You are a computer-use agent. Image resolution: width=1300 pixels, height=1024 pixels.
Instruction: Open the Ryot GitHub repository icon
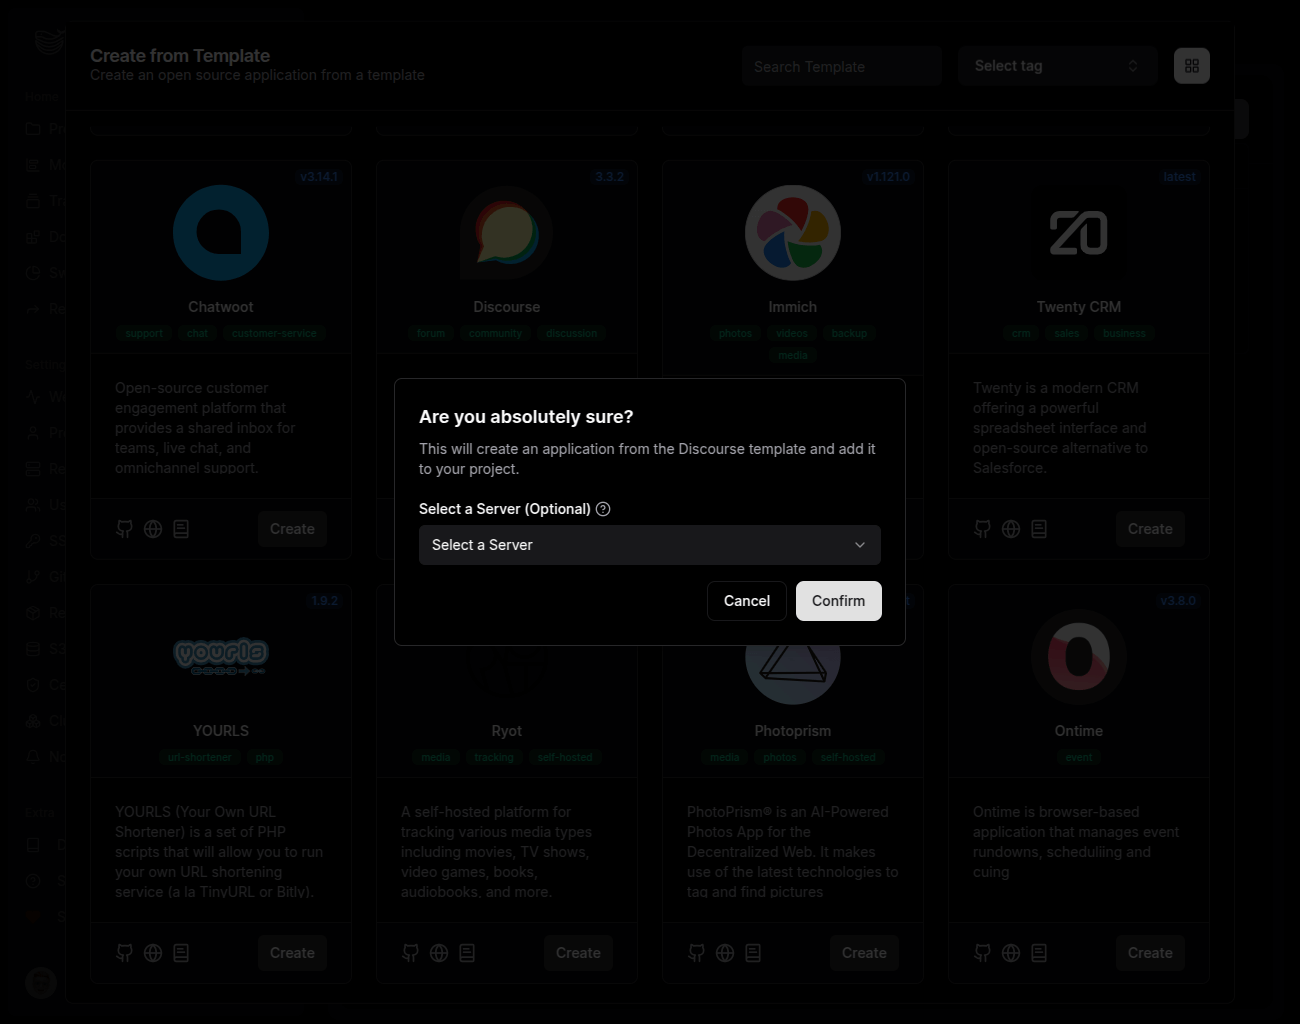pos(410,953)
